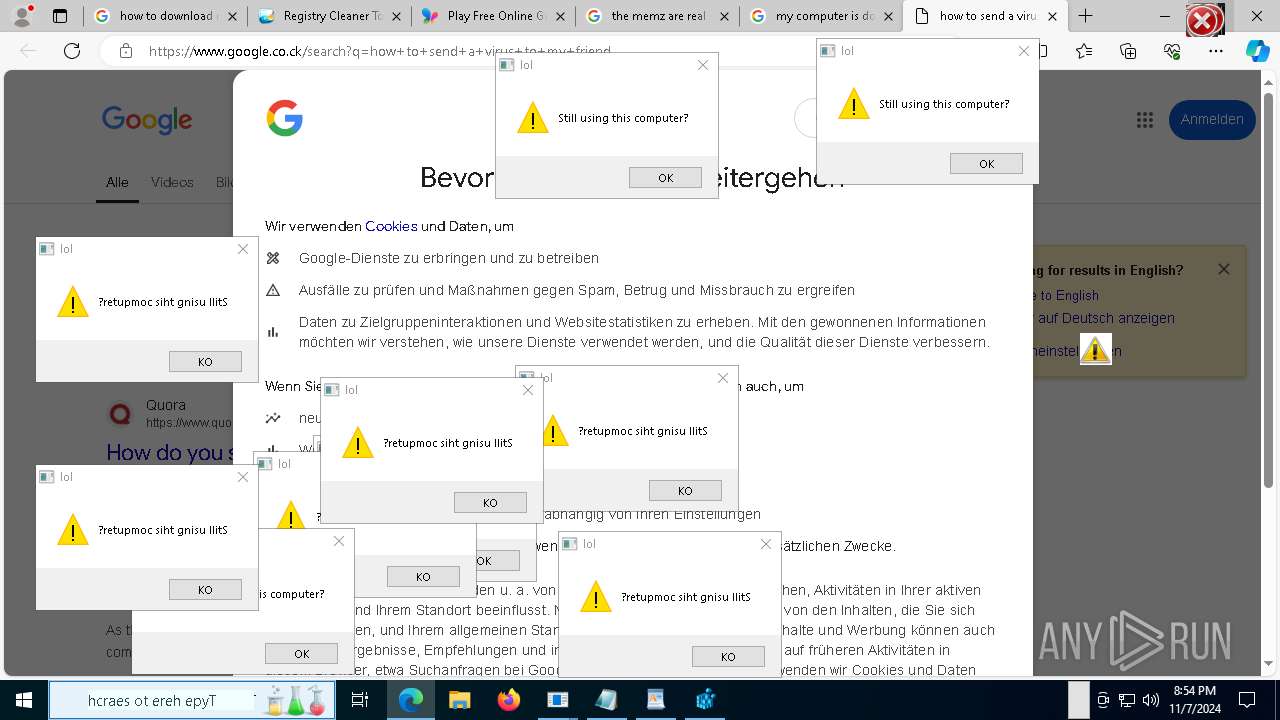Open the Collections toolbar icon
The width and height of the screenshot is (1280, 720).
(1128, 51)
